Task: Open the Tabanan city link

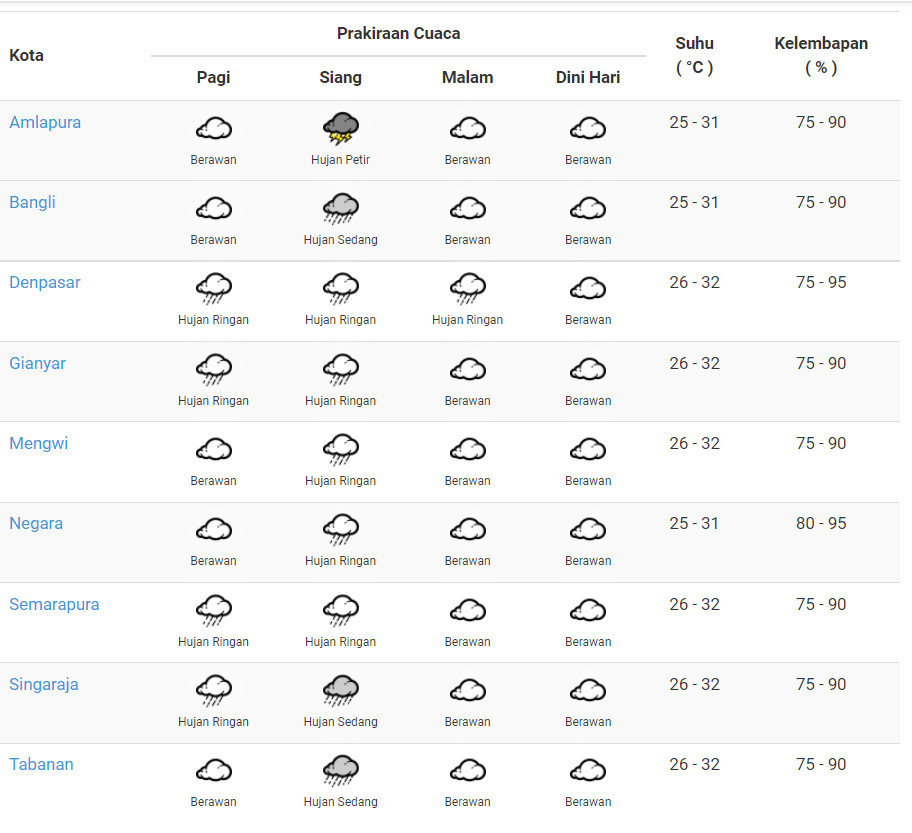Action: click(x=42, y=764)
